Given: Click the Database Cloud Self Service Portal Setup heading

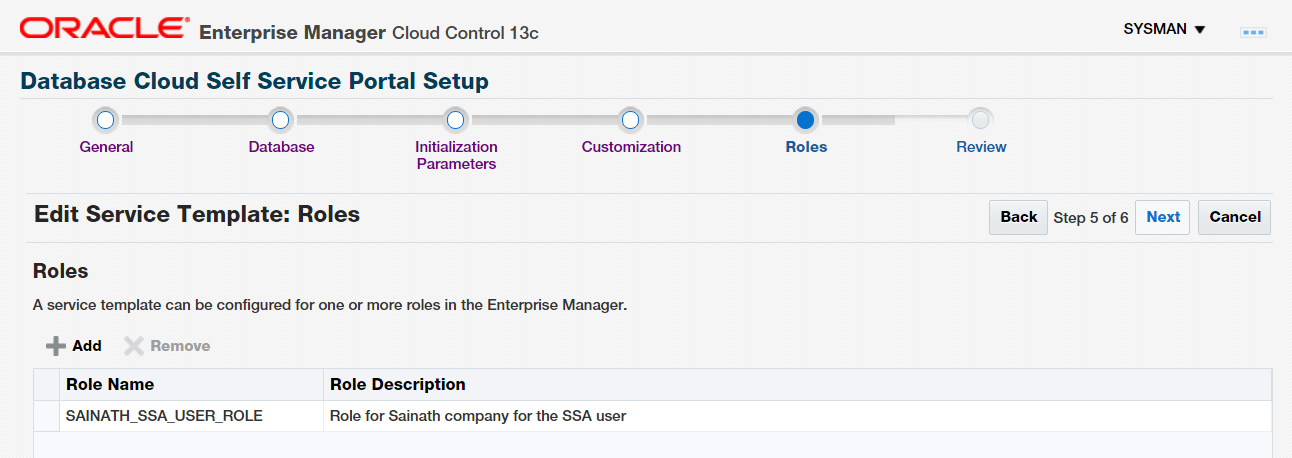Looking at the screenshot, I should (254, 81).
